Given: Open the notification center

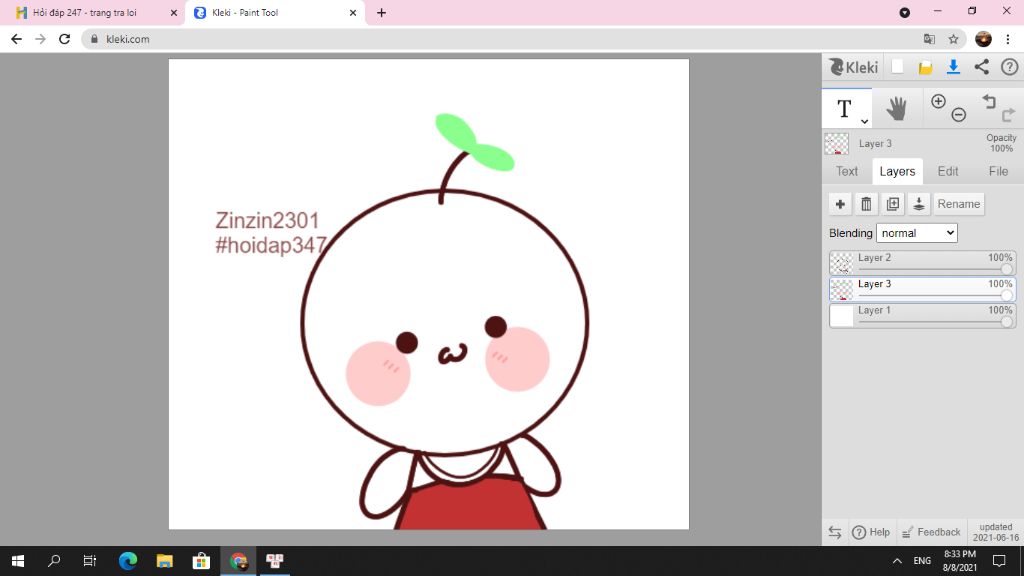Looking at the screenshot, I should [999, 561].
